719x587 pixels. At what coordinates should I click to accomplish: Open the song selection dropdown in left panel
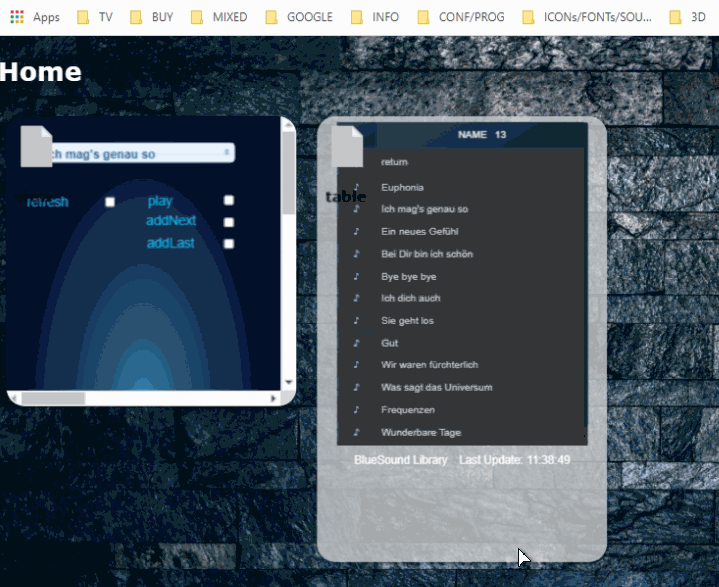point(142,153)
